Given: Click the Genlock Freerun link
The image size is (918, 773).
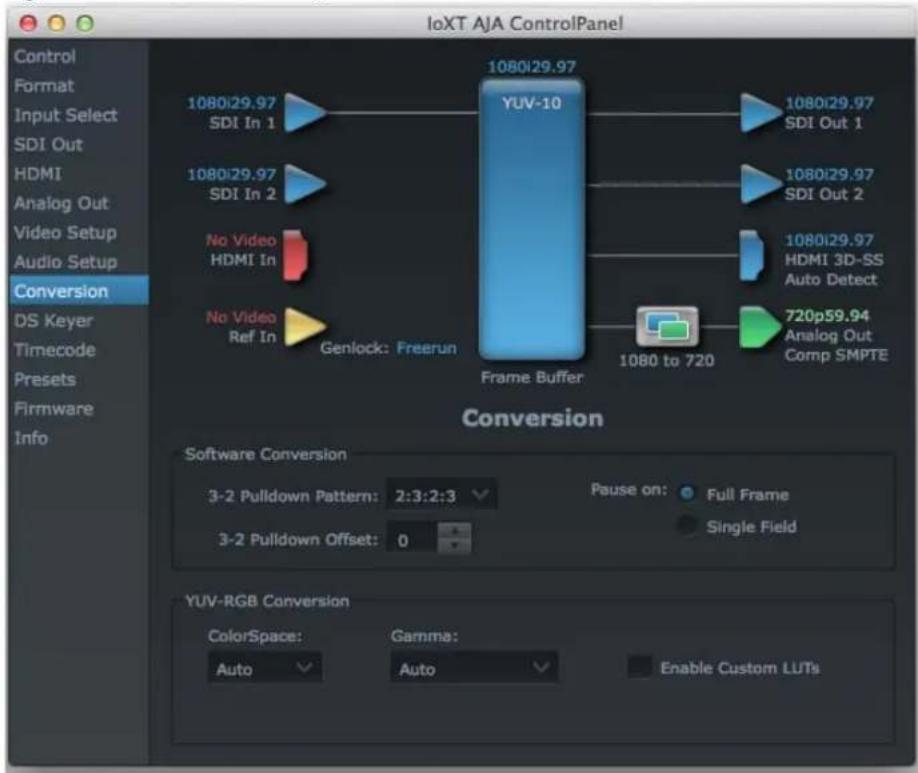Looking at the screenshot, I should click(x=426, y=348).
